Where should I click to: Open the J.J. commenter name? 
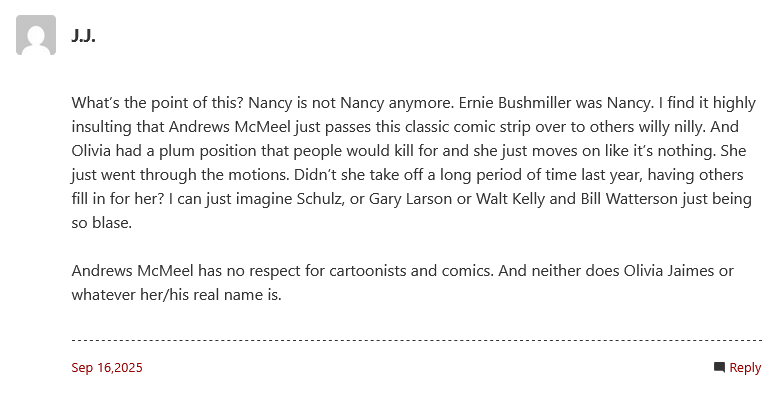click(83, 35)
